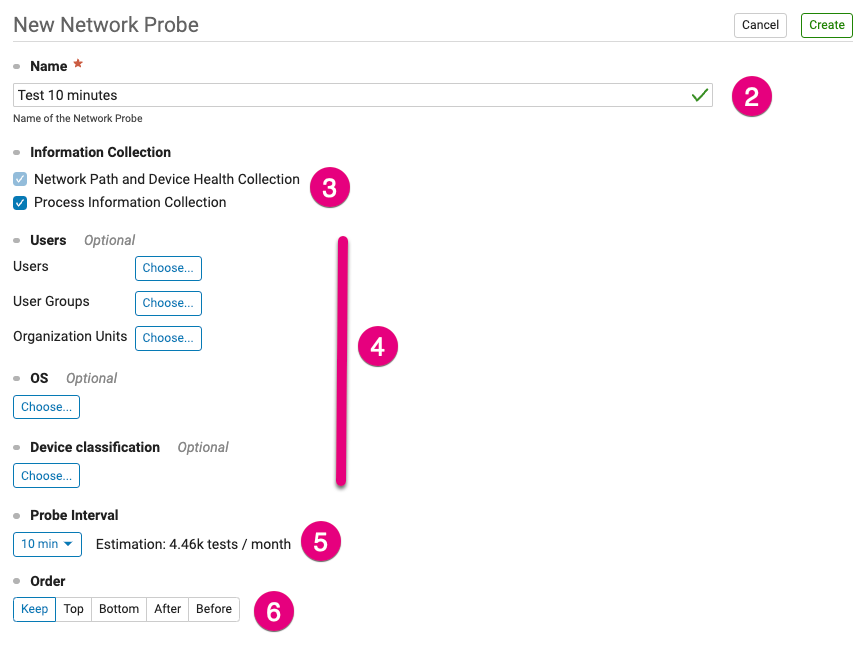Select the Keep order option
The height and width of the screenshot is (647, 865).
point(34,609)
